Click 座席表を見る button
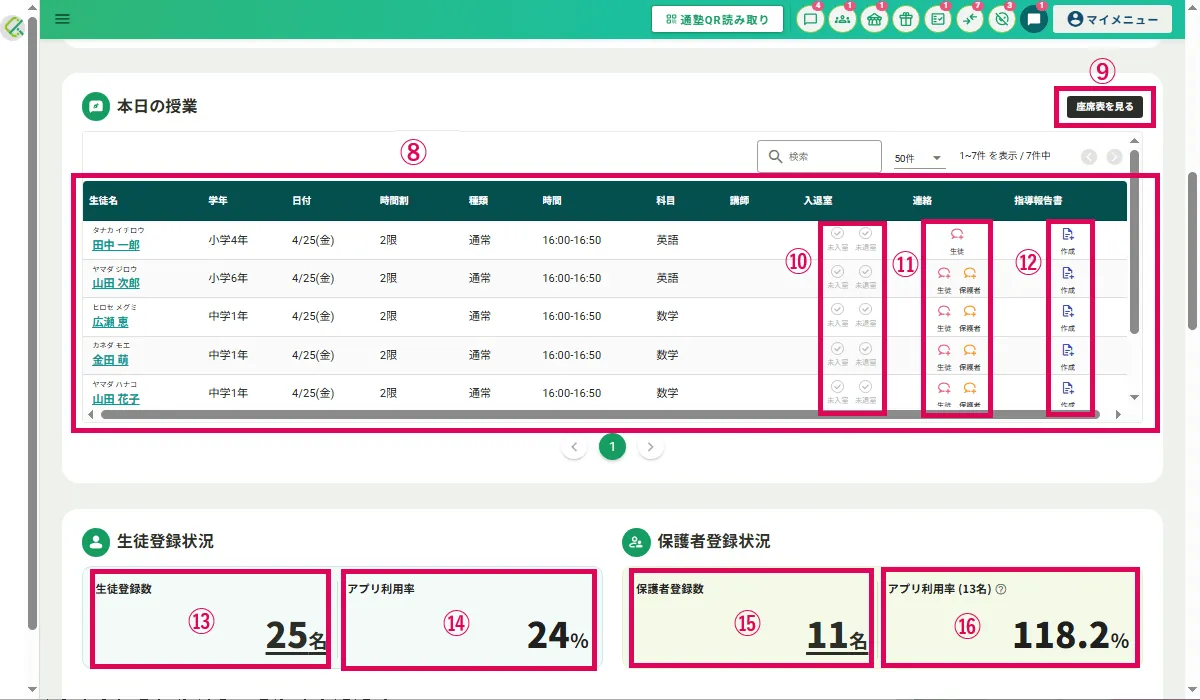 coord(1104,106)
